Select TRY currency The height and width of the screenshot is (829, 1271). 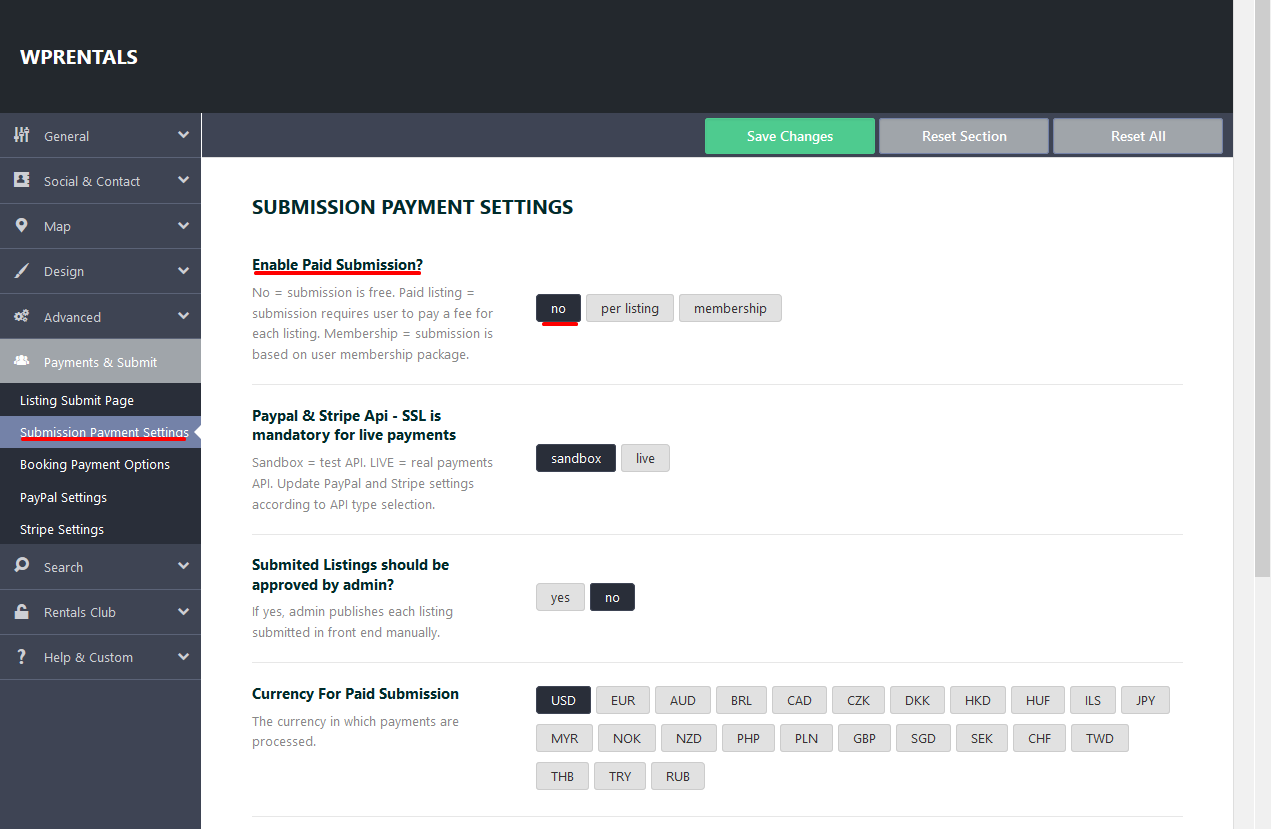(620, 776)
